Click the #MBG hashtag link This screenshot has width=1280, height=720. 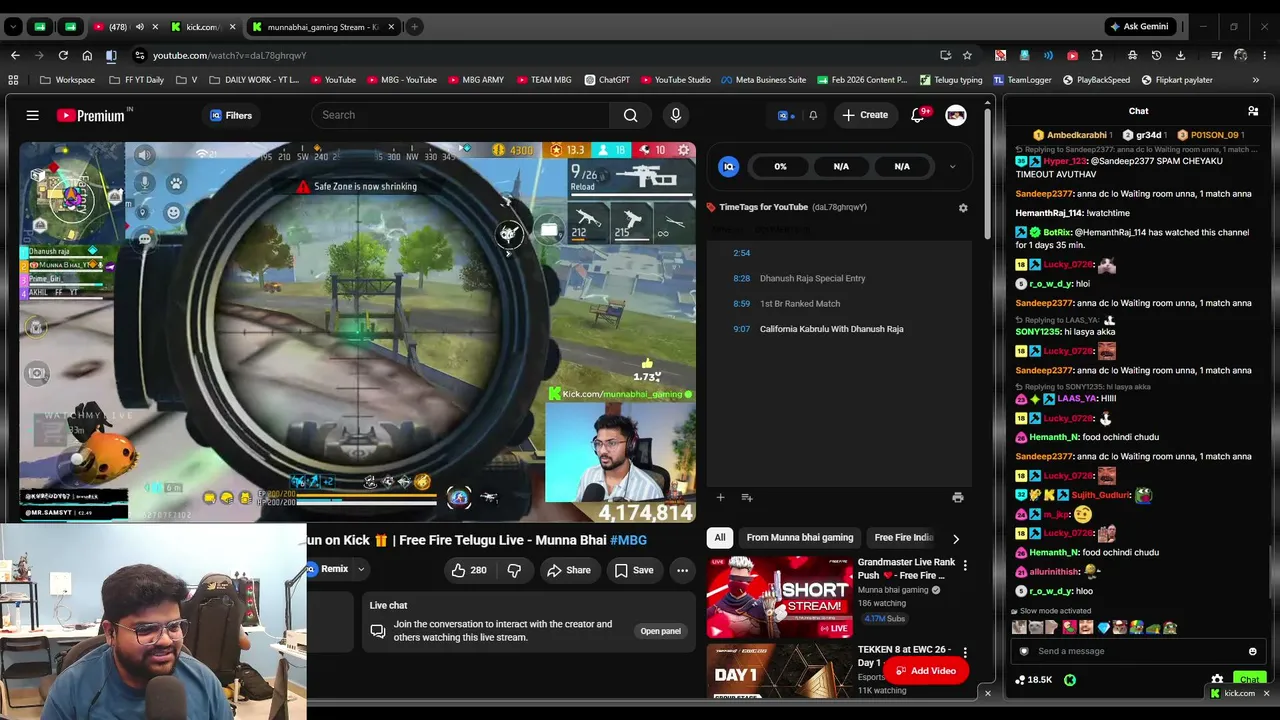pyautogui.click(x=628, y=540)
